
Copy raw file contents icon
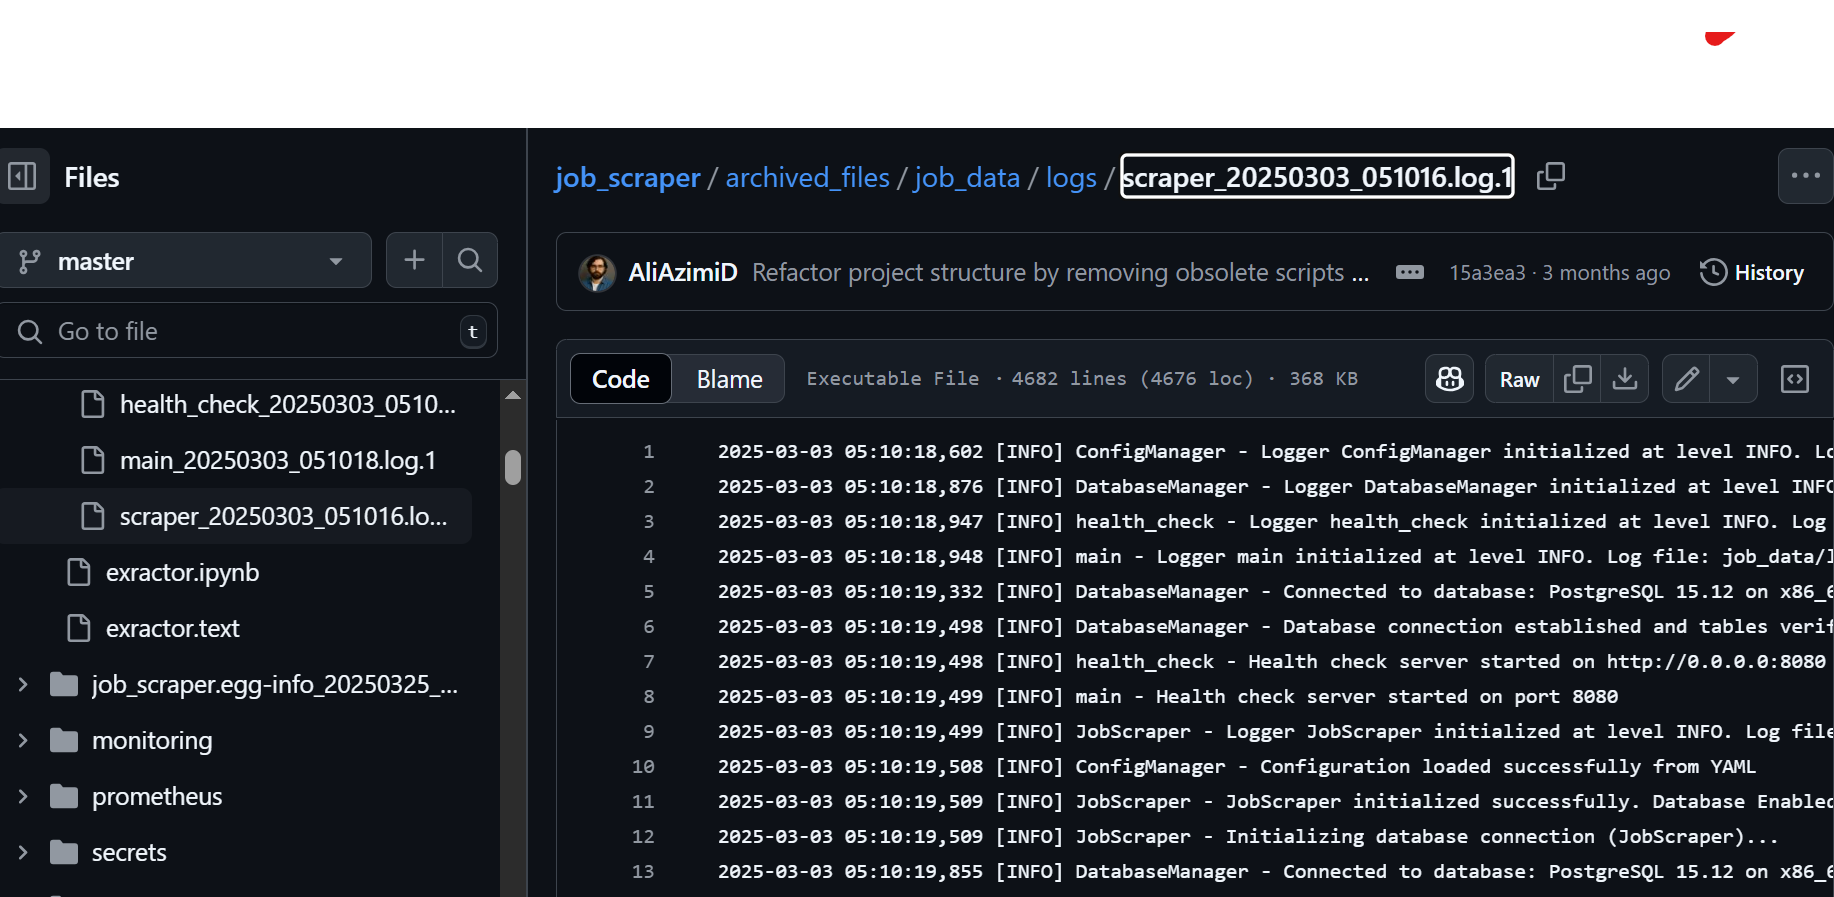click(1577, 378)
